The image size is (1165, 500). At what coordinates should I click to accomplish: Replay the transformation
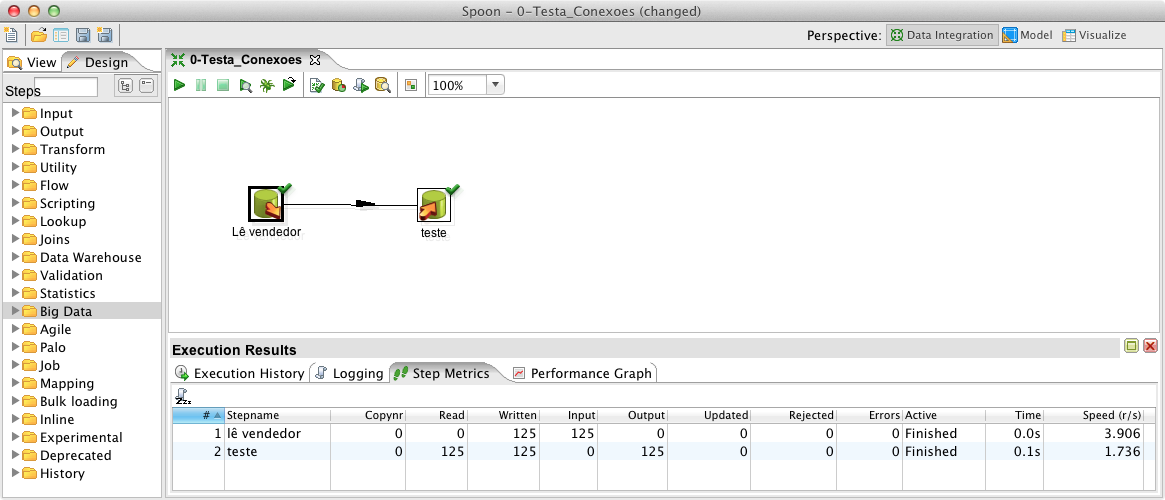click(x=289, y=85)
